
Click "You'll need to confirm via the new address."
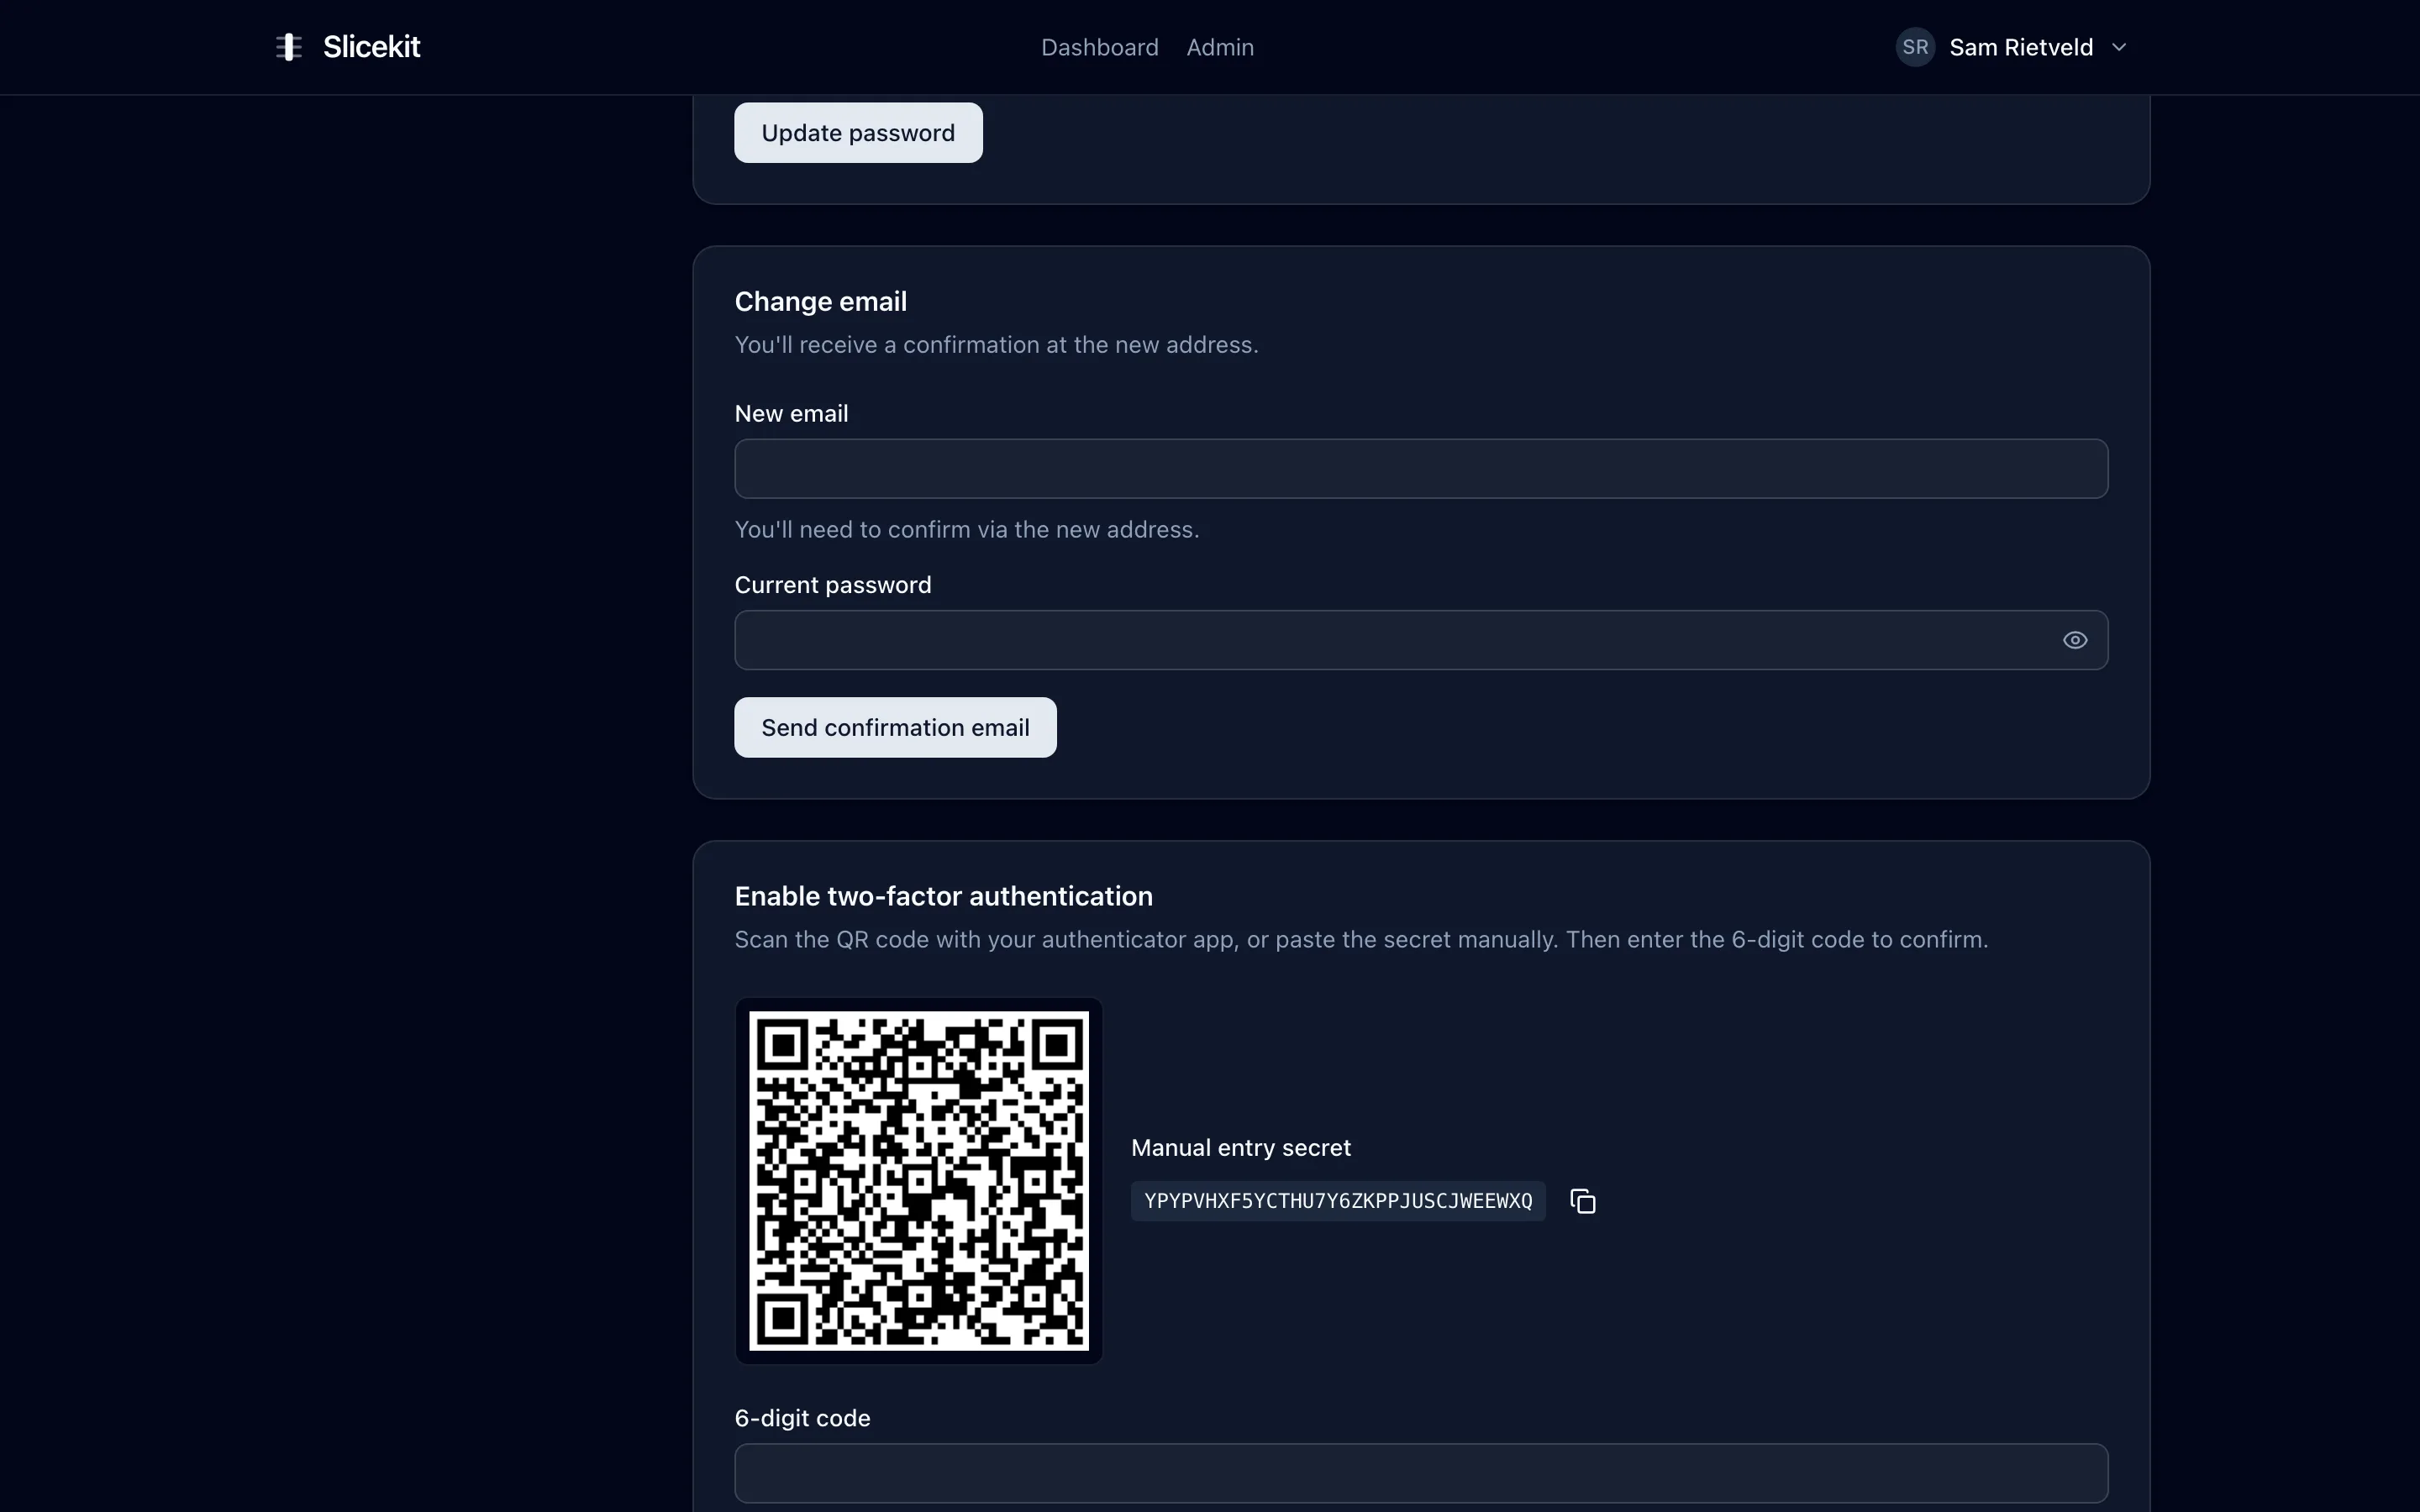coord(967,529)
